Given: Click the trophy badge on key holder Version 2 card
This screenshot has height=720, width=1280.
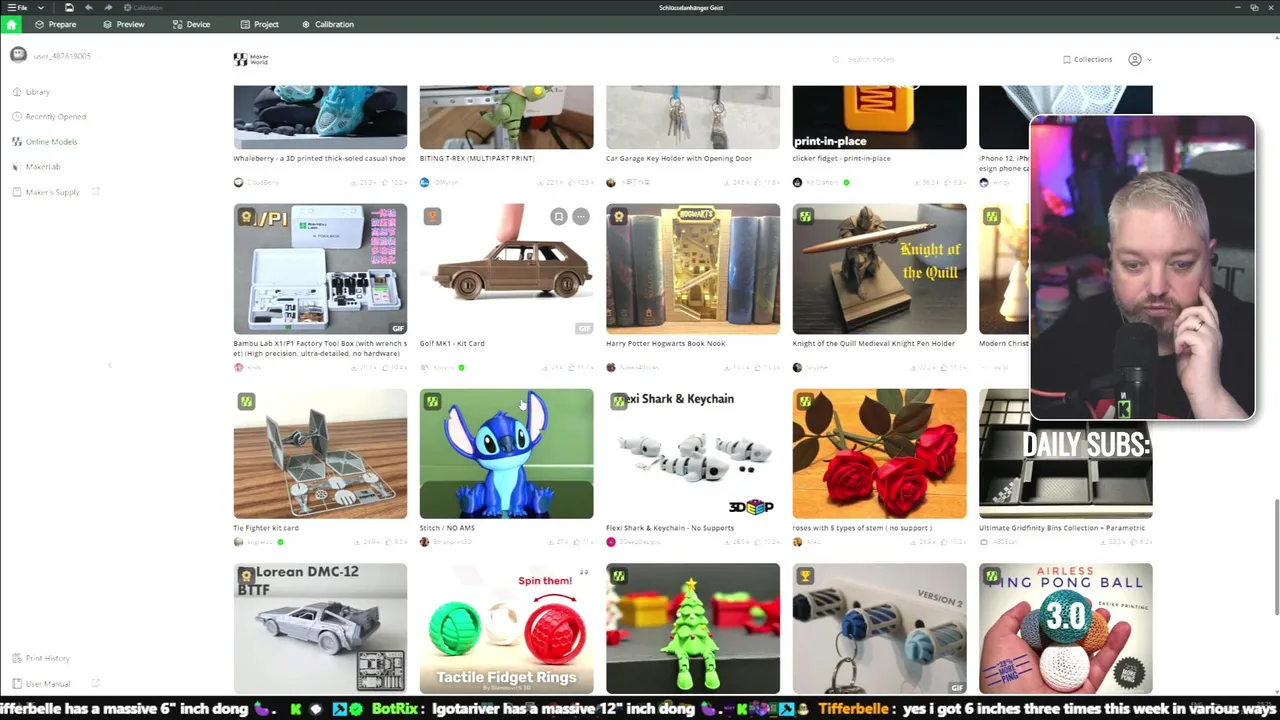Looking at the screenshot, I should tap(805, 576).
